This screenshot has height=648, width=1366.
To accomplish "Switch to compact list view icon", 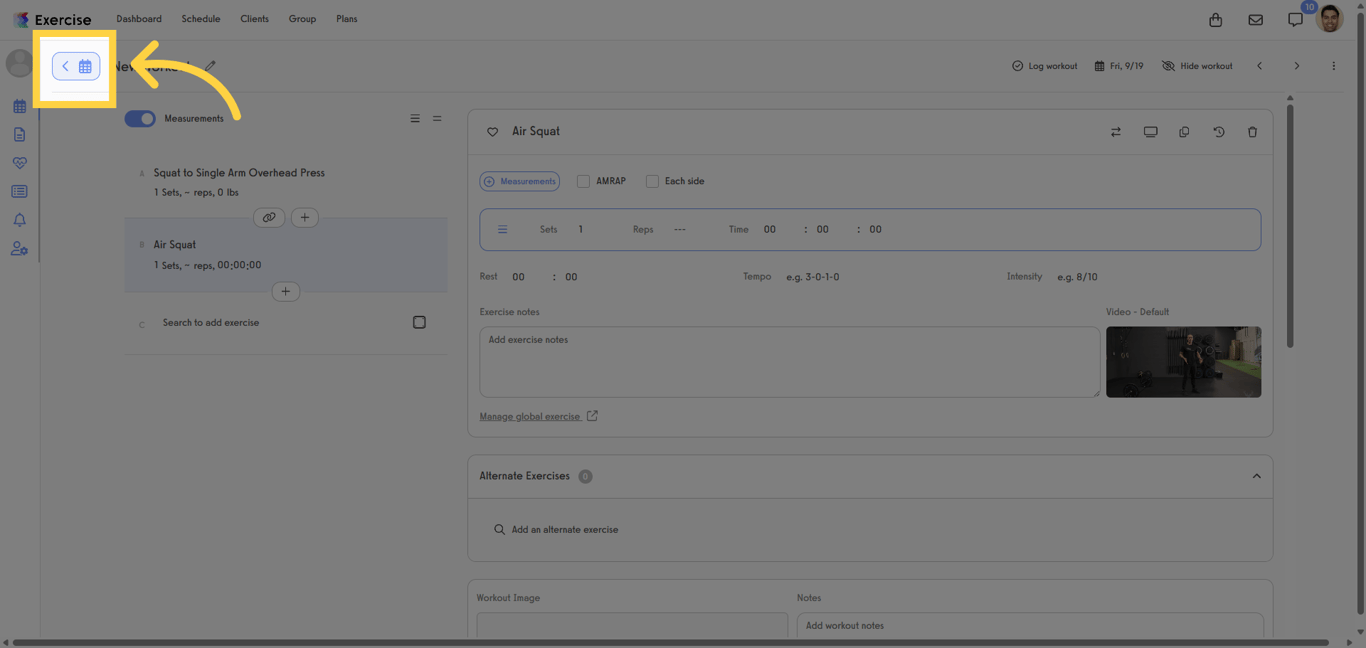I will click(x=437, y=118).
